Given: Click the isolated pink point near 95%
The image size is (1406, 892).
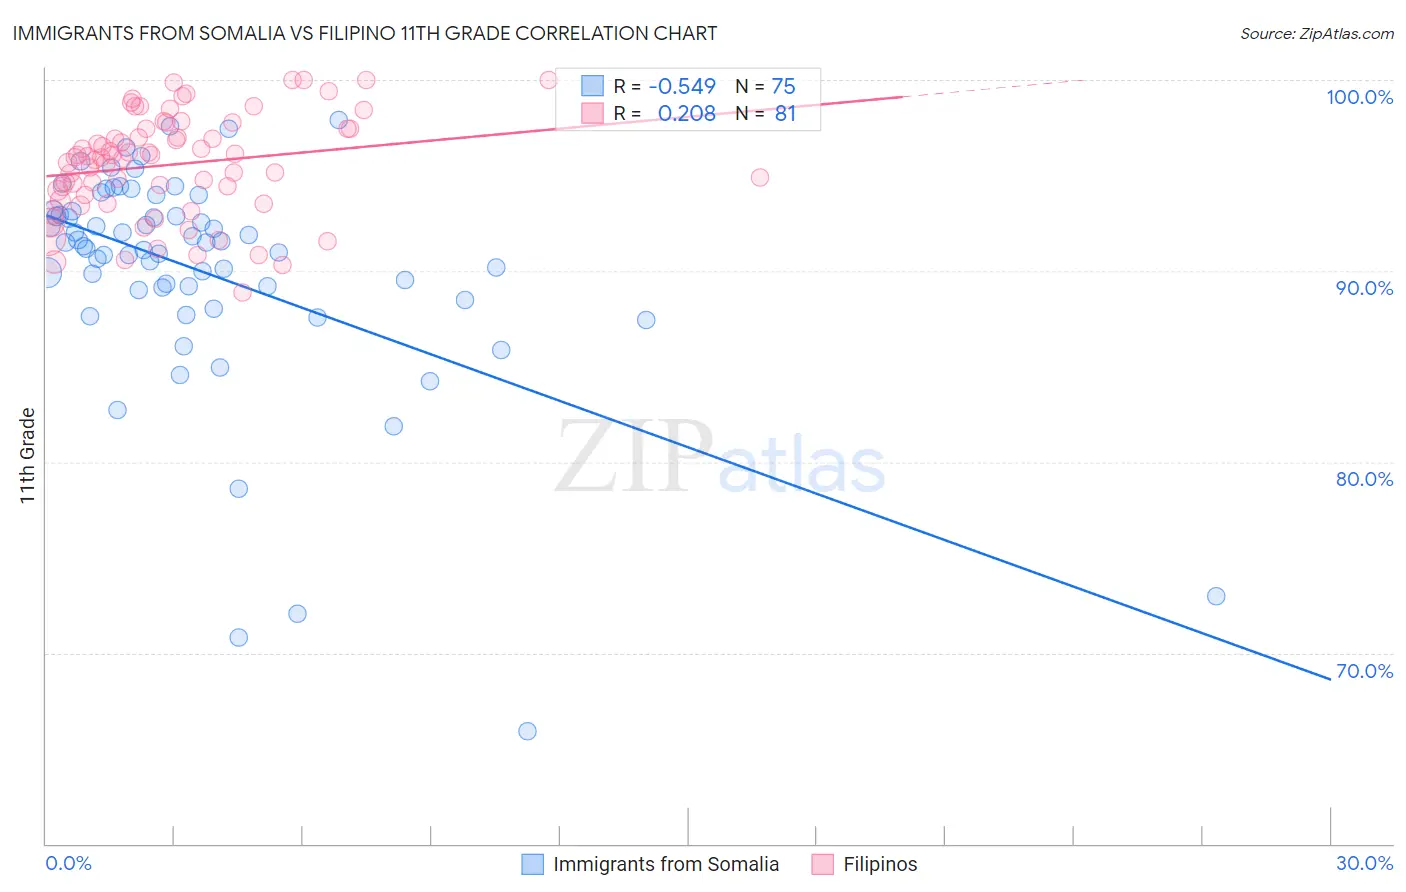Looking at the screenshot, I should click(760, 177).
